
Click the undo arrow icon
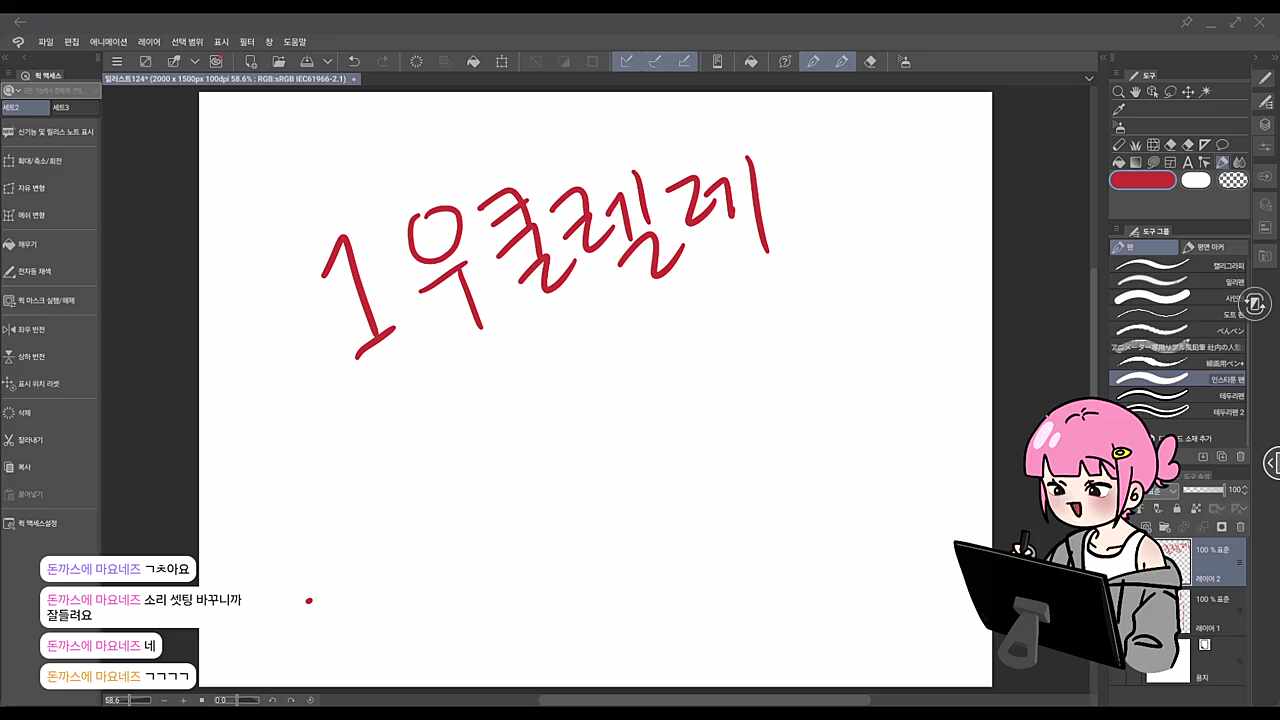(x=354, y=62)
